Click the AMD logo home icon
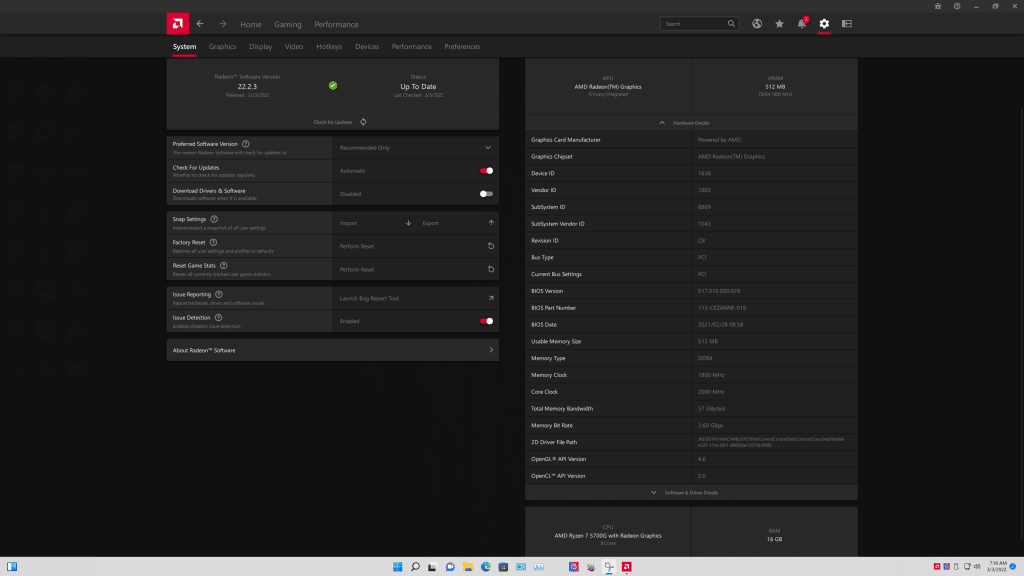Viewport: 1024px width, 576px height. pos(178,24)
